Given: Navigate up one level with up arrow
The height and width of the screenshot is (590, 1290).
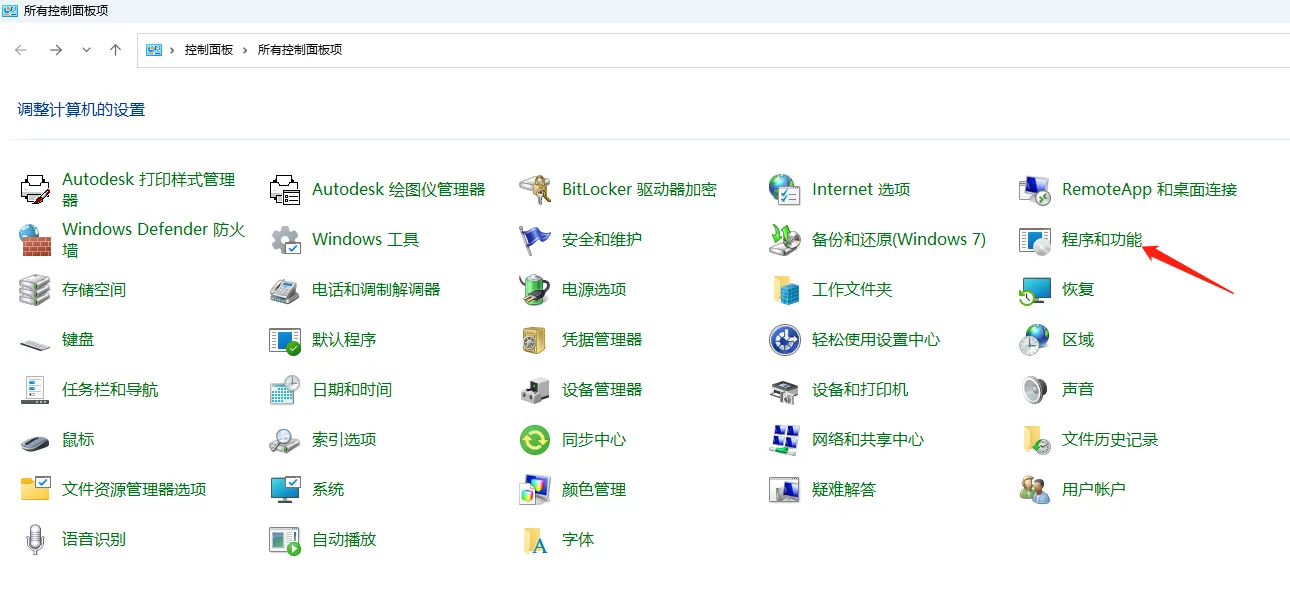Looking at the screenshot, I should [115, 48].
